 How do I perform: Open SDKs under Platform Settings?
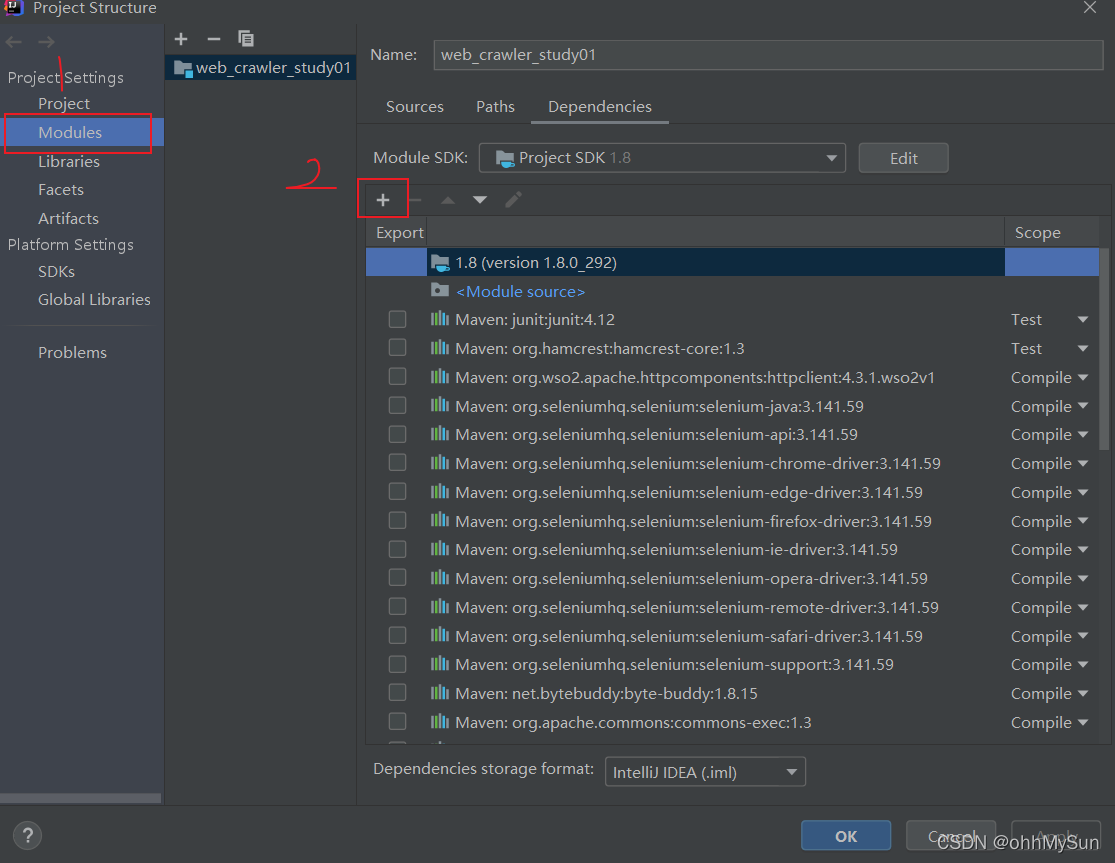coord(56,272)
